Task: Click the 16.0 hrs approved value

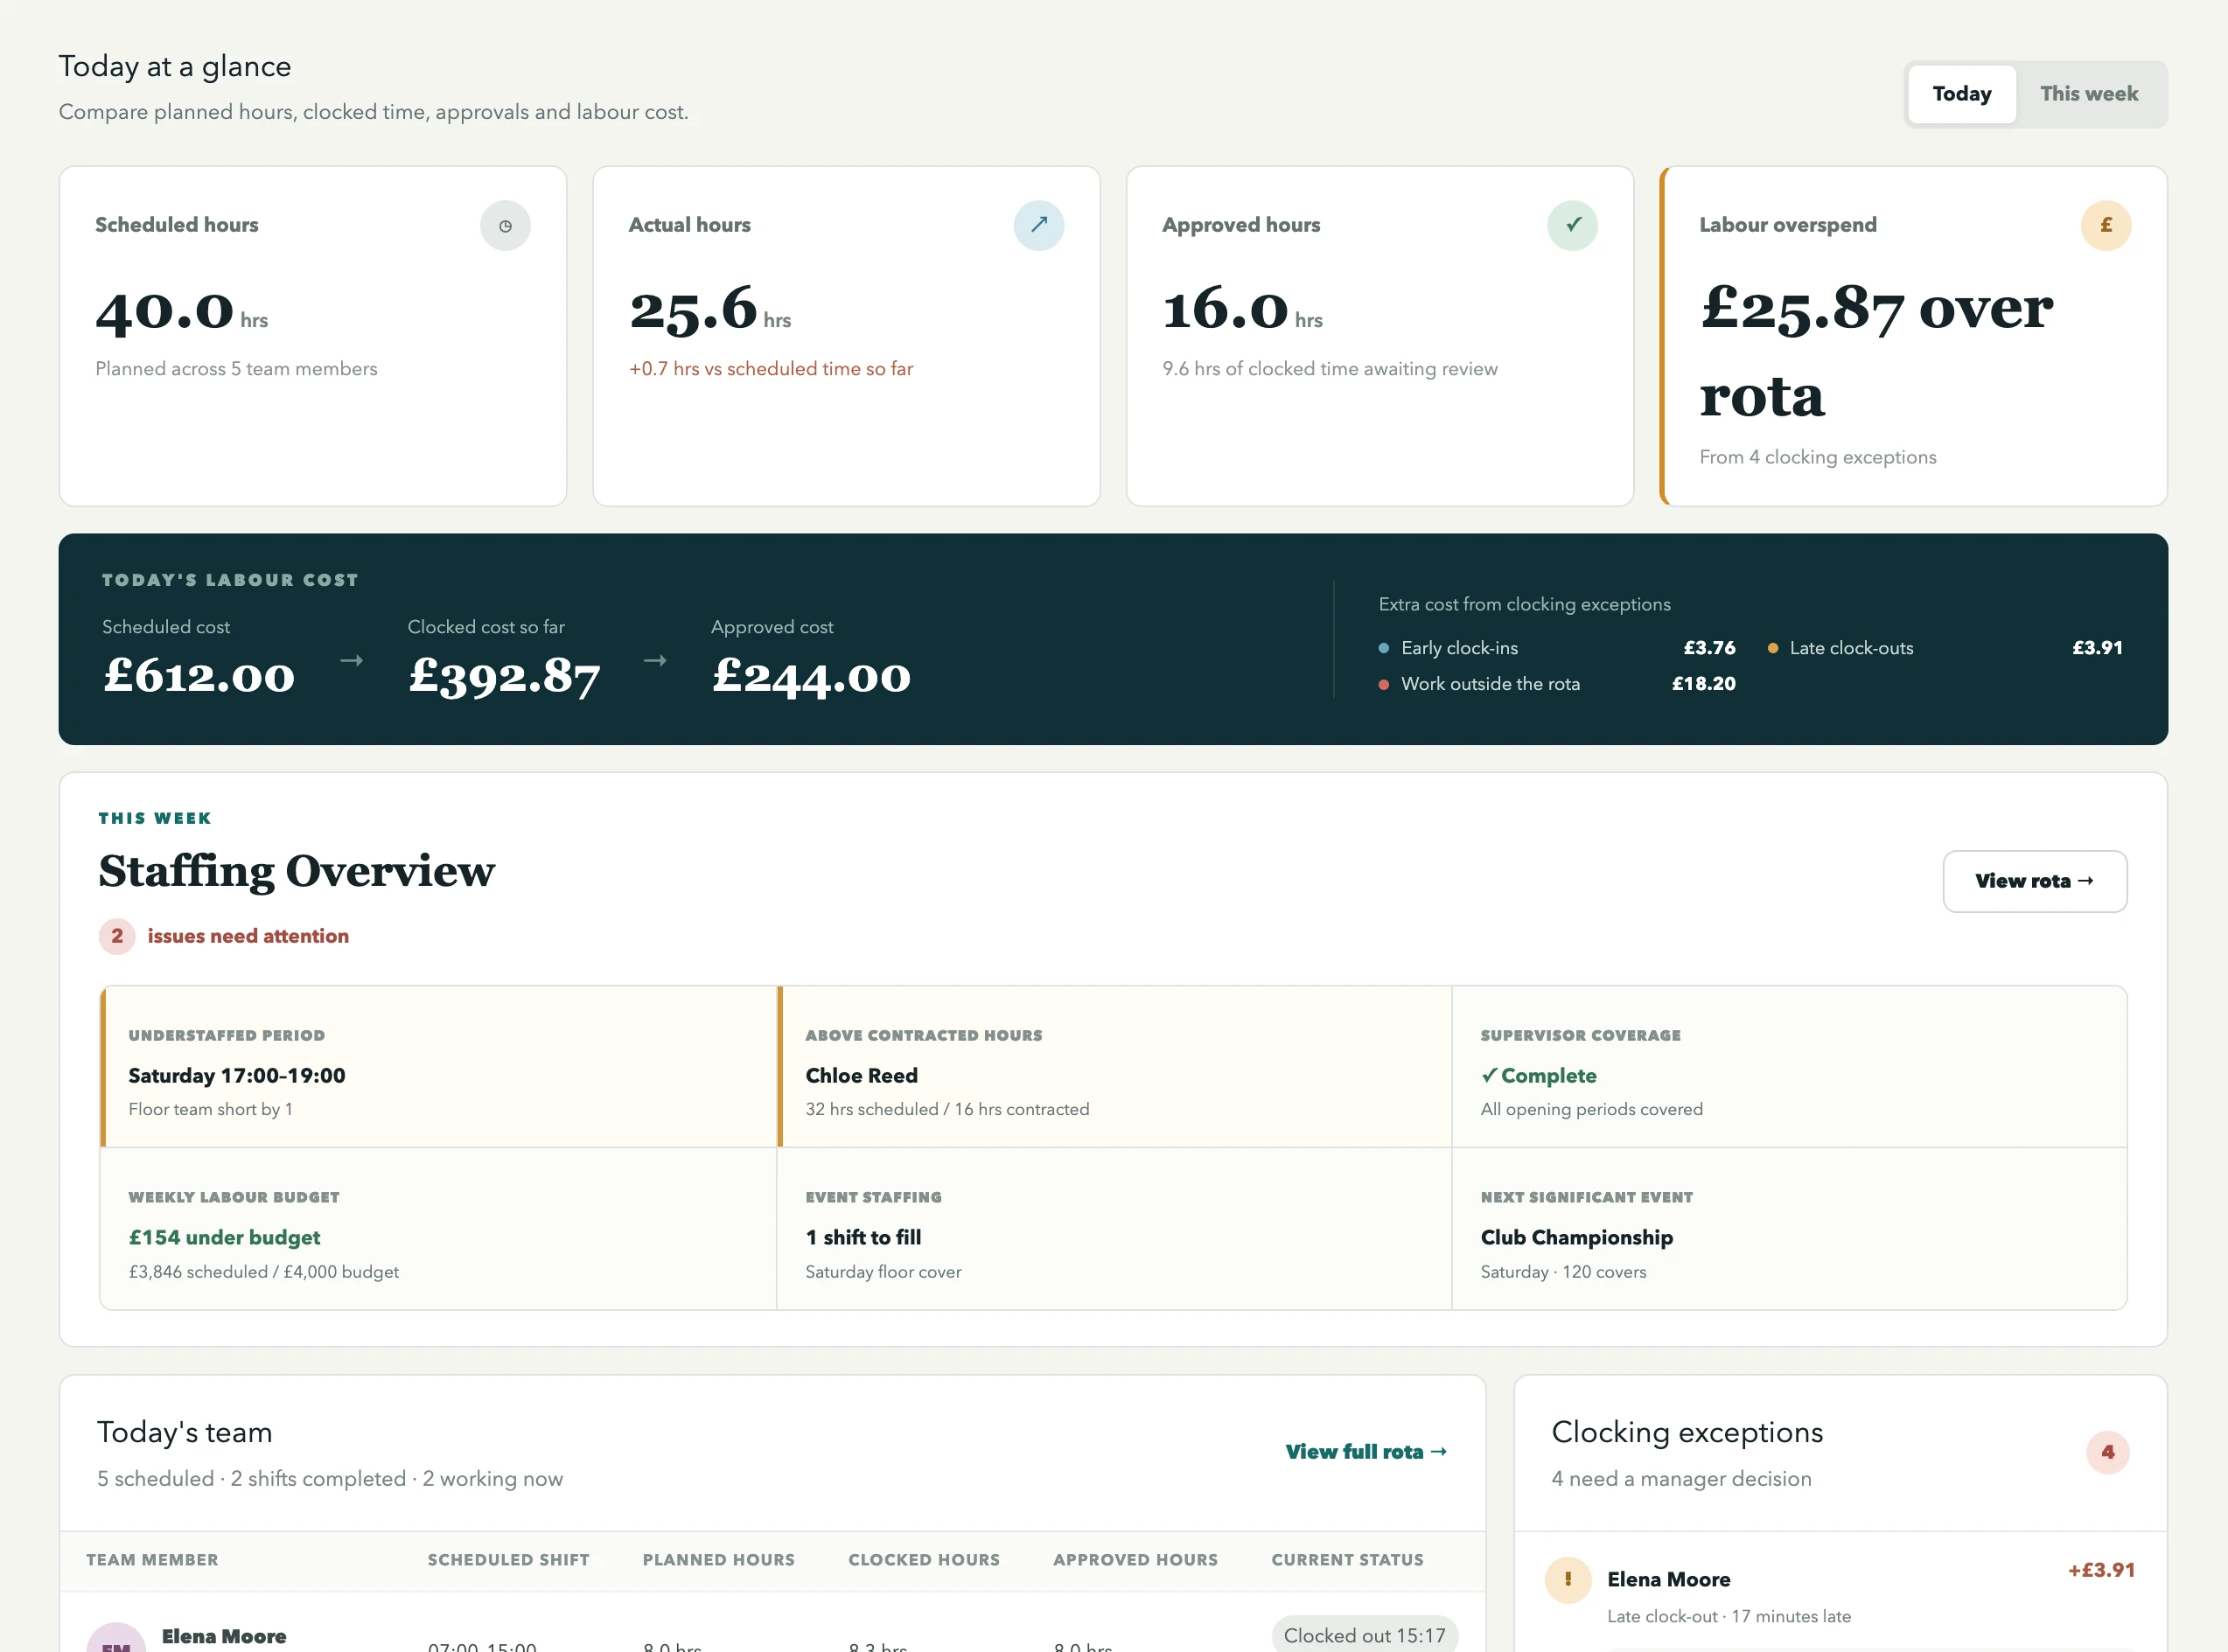Action: 1243,310
